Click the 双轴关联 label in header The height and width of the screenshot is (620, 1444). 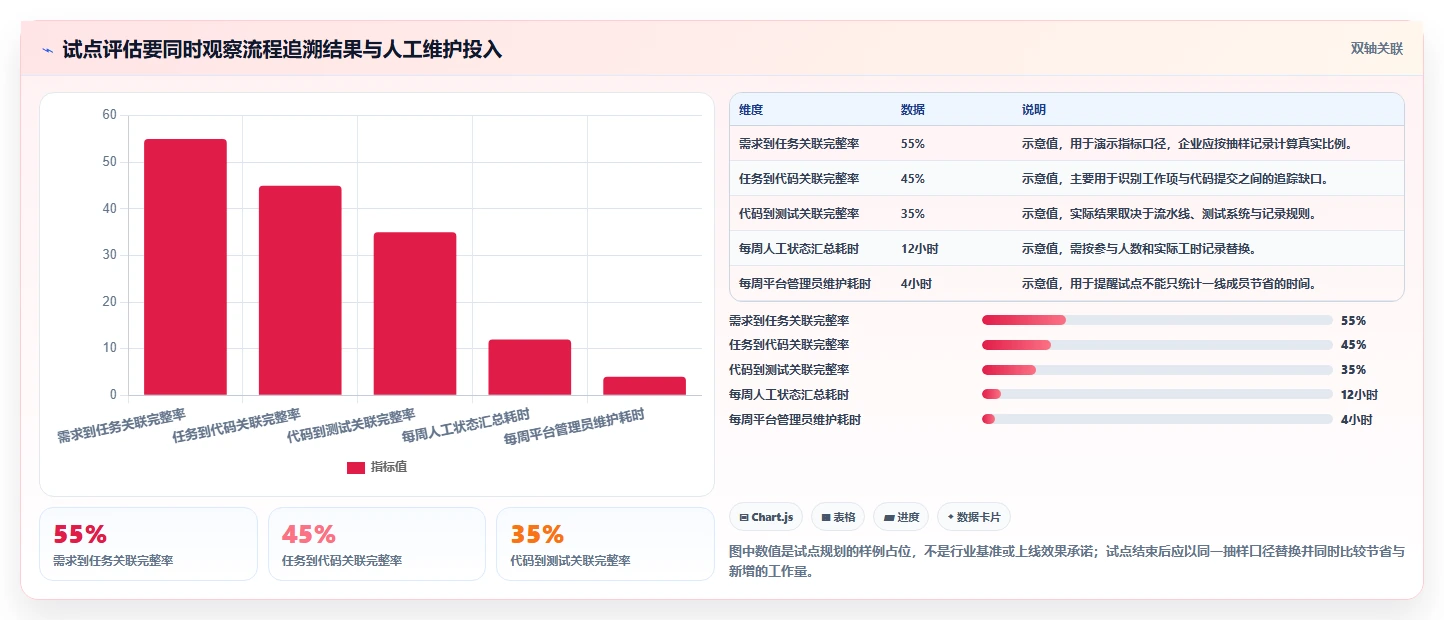pyautogui.click(x=1377, y=49)
